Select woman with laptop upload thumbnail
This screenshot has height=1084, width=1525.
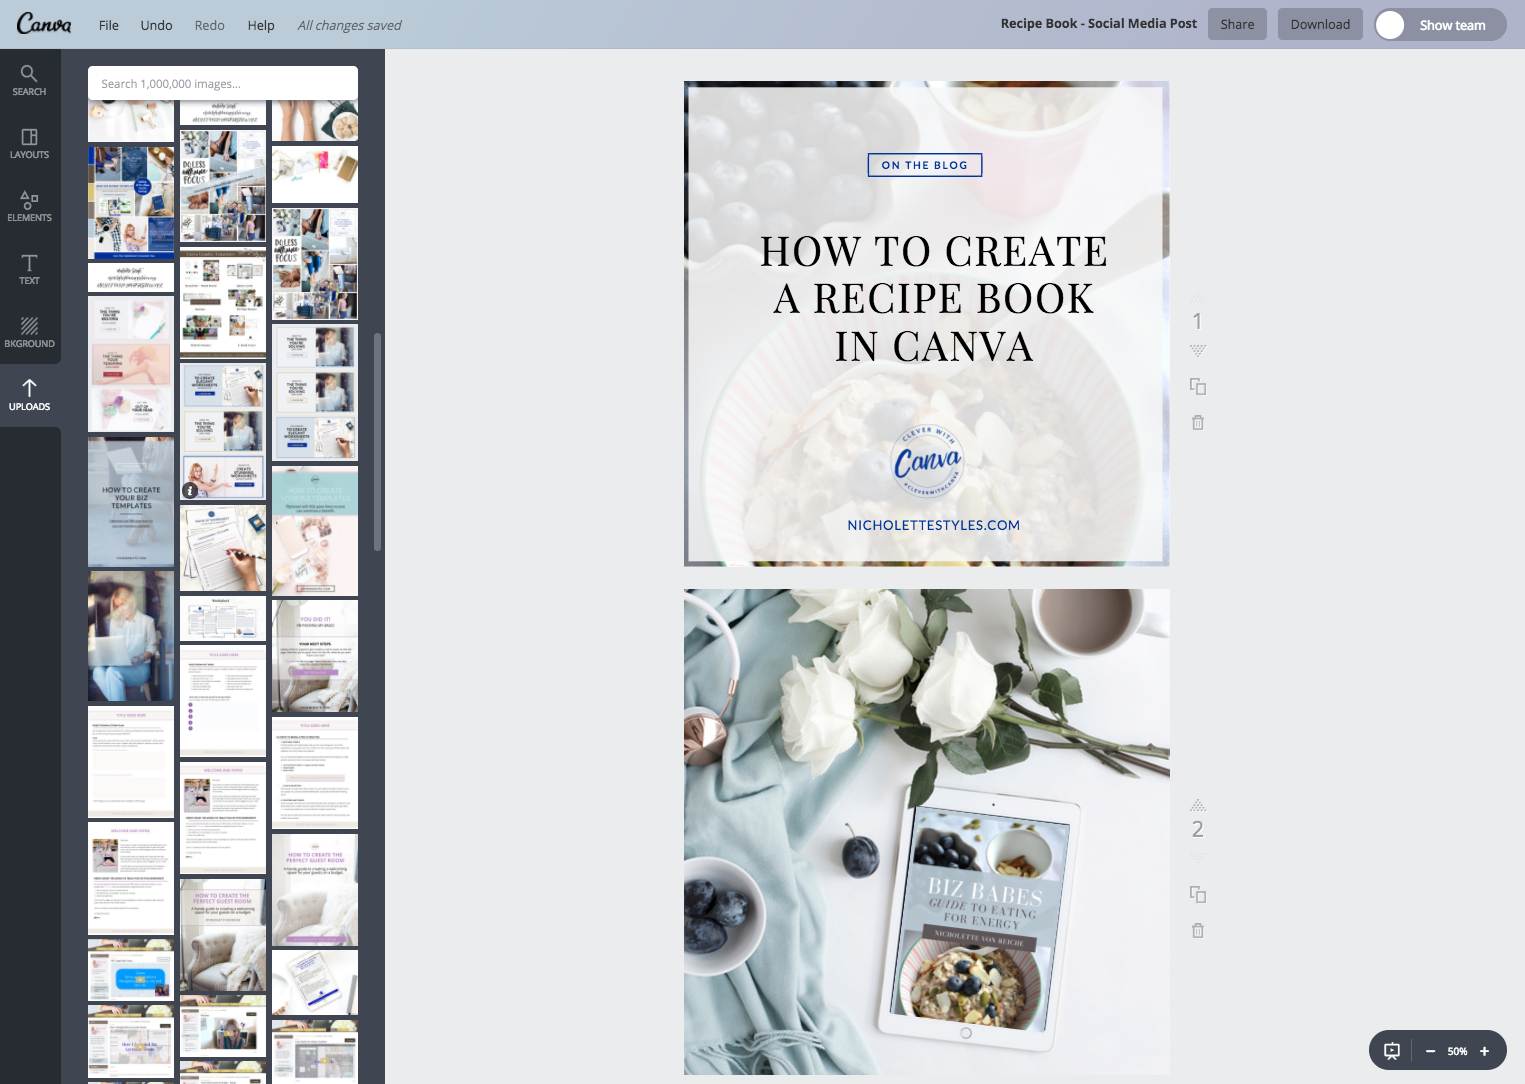[131, 636]
